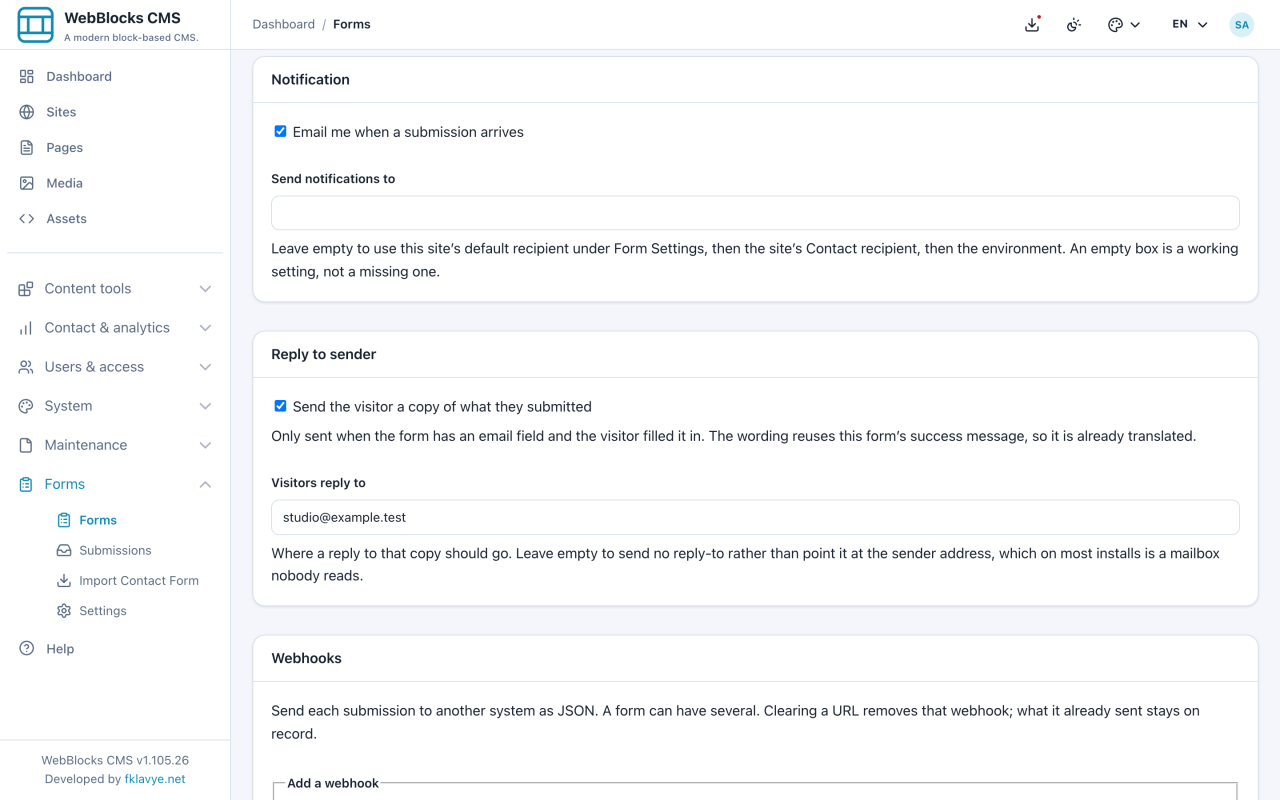Click the Dashboard breadcrumb link
This screenshot has height=800, width=1280.
click(x=284, y=24)
